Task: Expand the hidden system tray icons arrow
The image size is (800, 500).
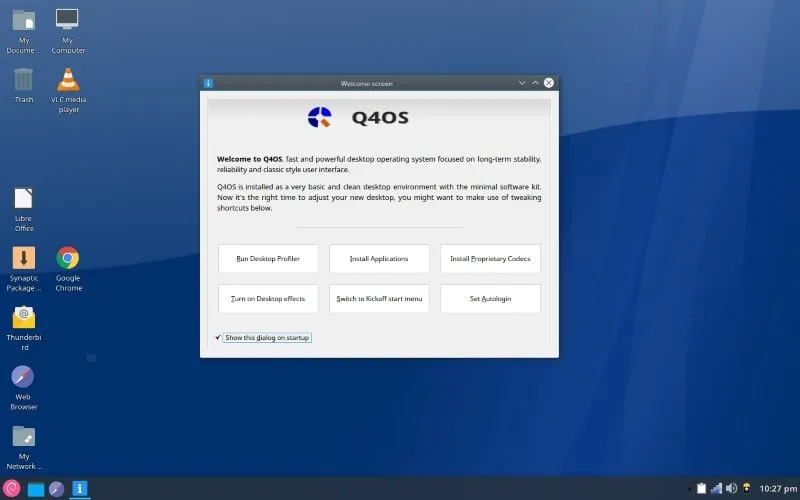Action: (x=688, y=488)
